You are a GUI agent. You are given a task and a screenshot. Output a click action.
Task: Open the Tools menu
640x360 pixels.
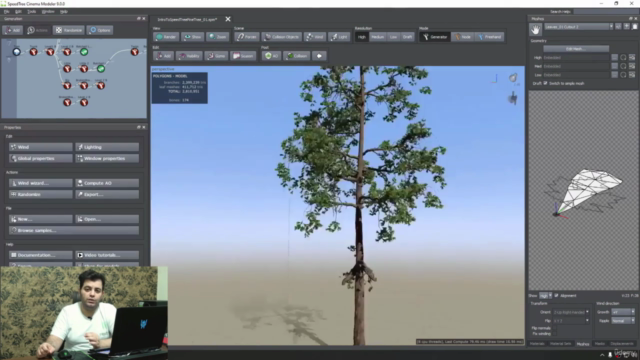(32, 11)
